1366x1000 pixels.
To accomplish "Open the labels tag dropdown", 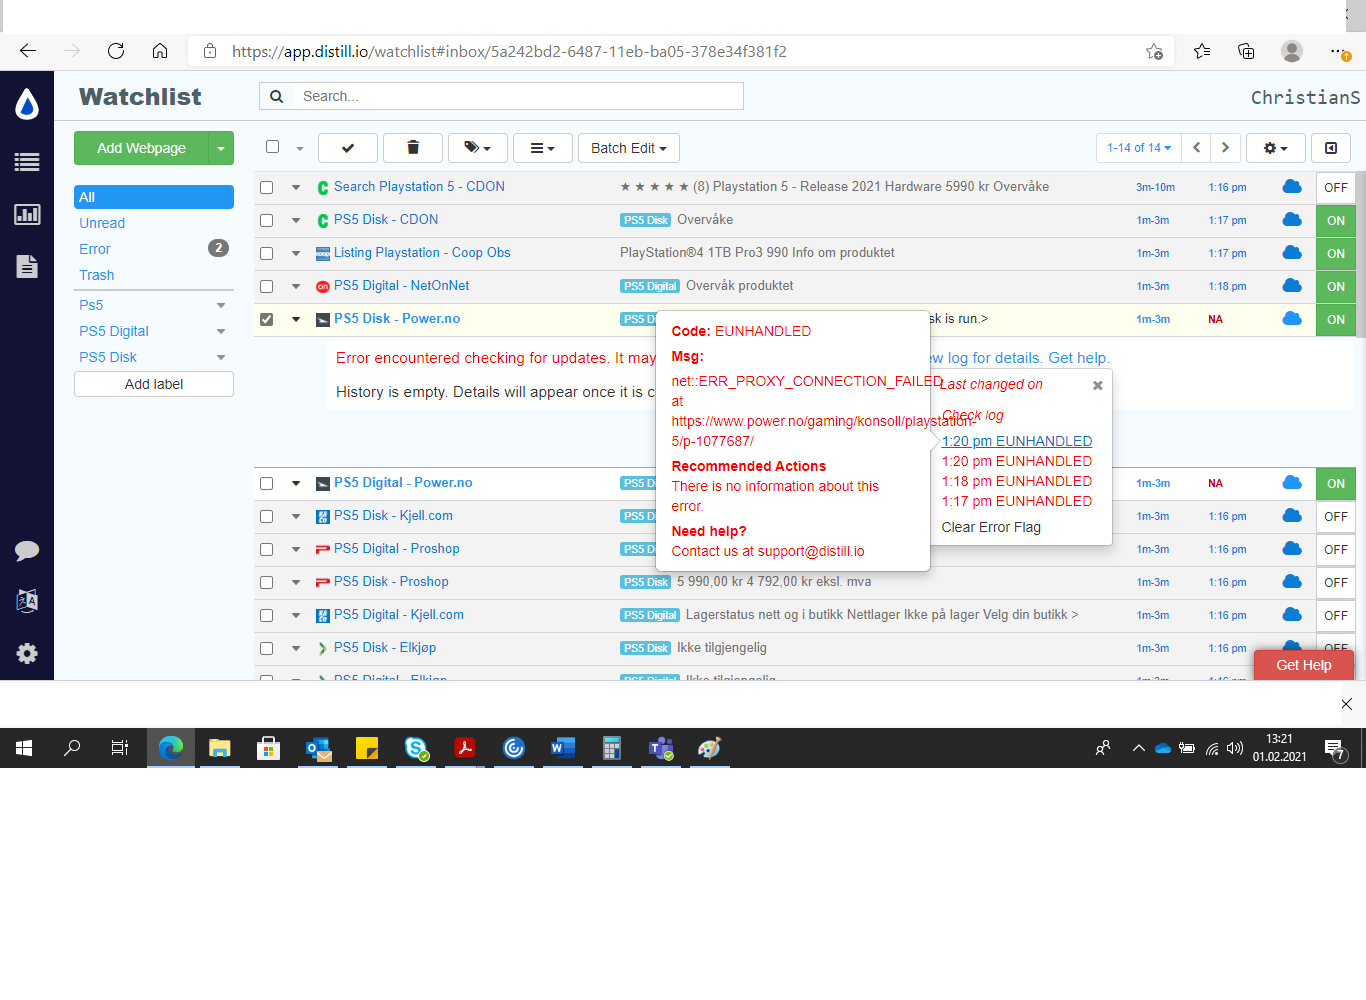I will [x=478, y=148].
